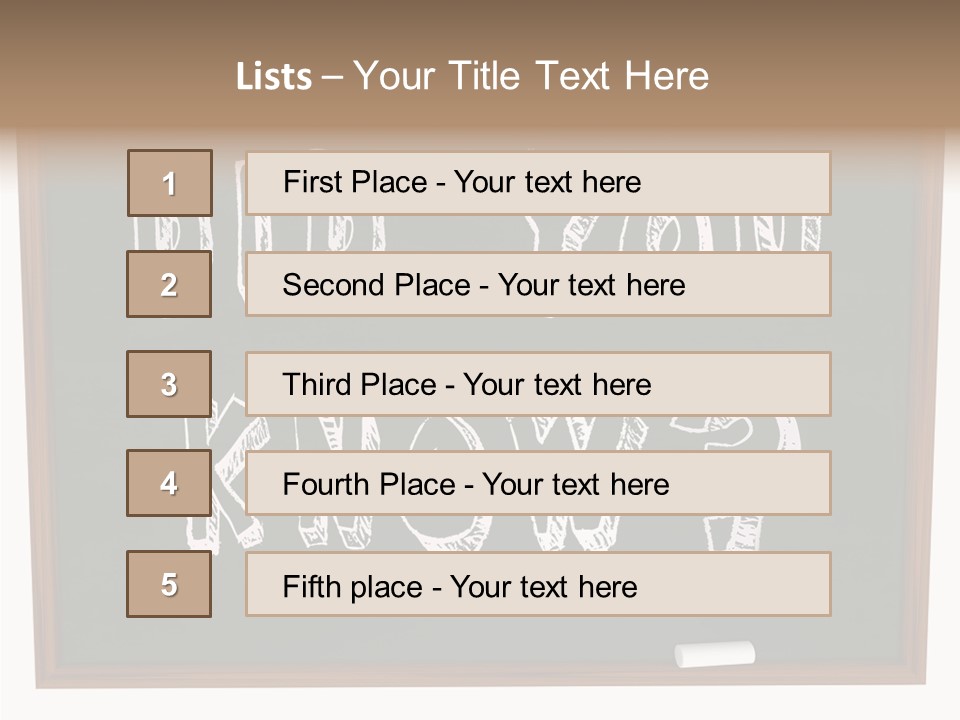
Task: Select the number 2 box
Action: pos(169,284)
